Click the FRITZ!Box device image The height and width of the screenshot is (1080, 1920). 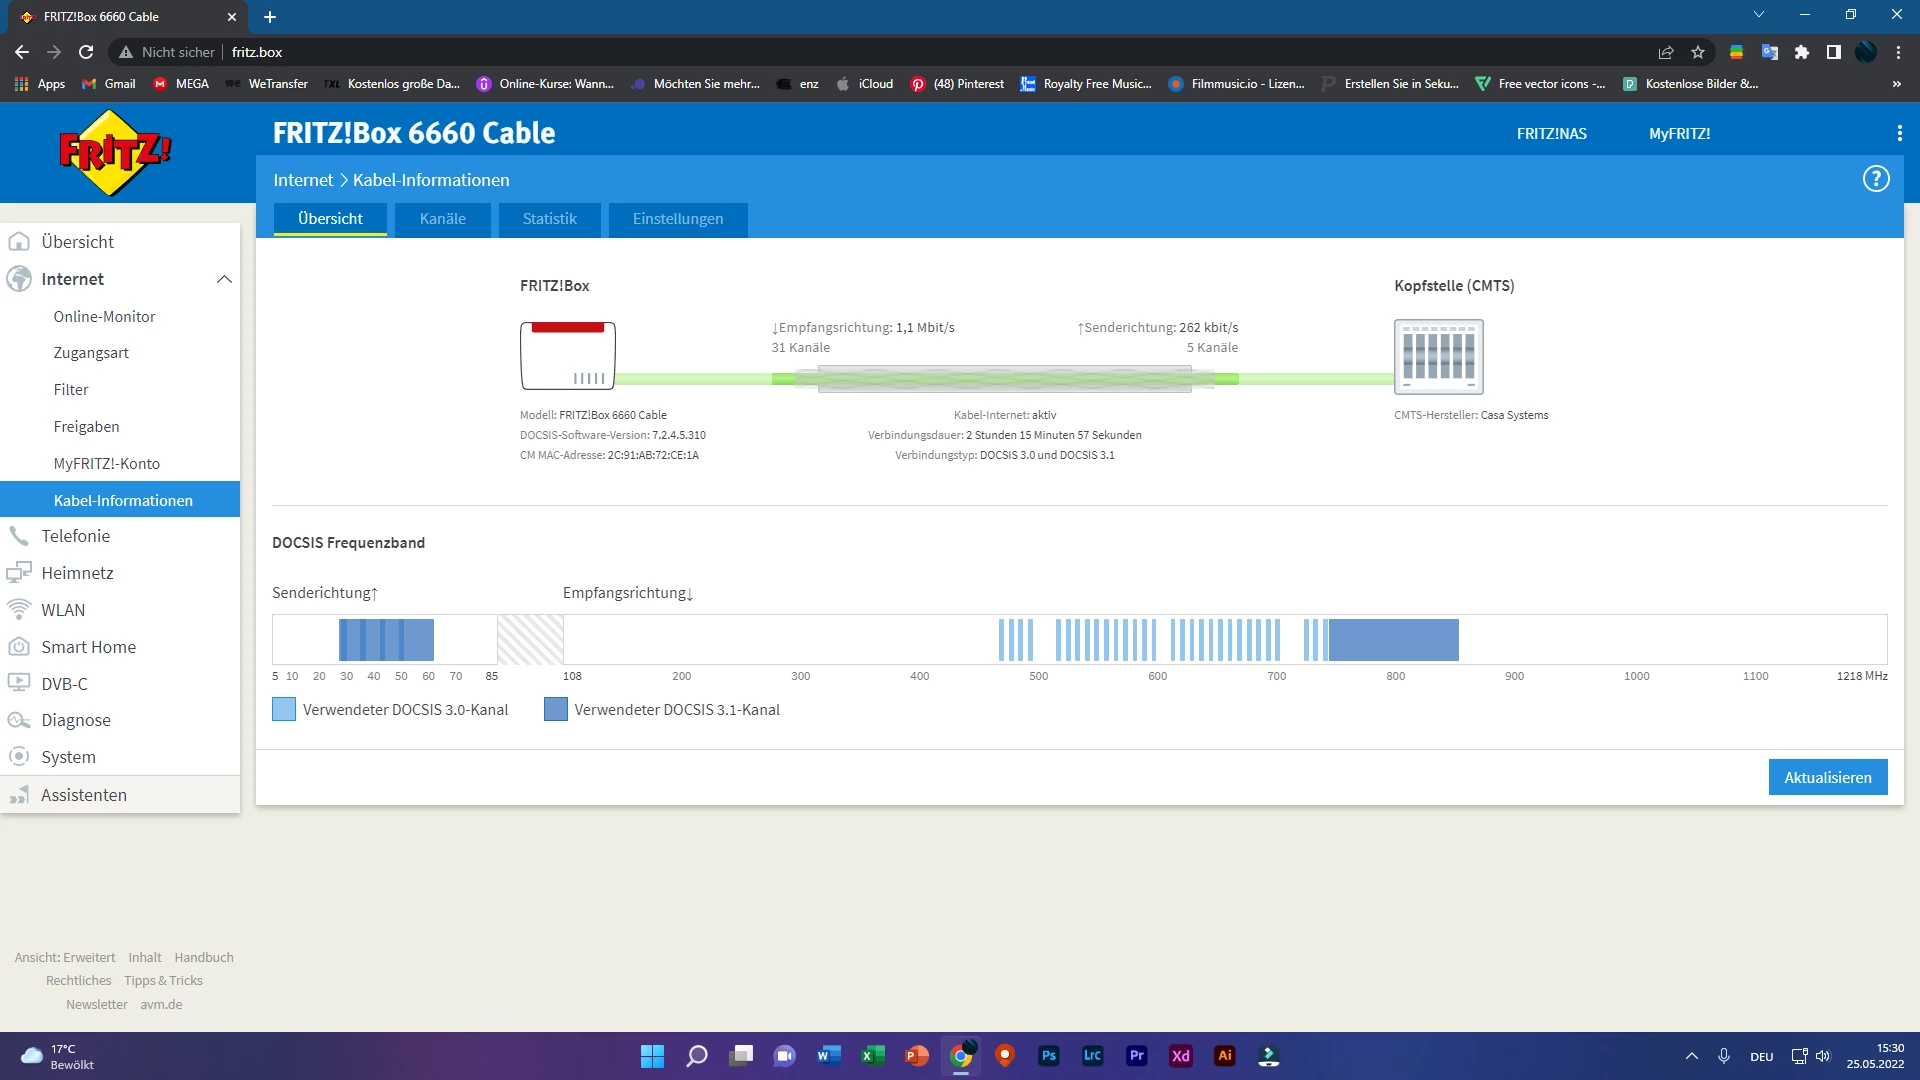(567, 356)
